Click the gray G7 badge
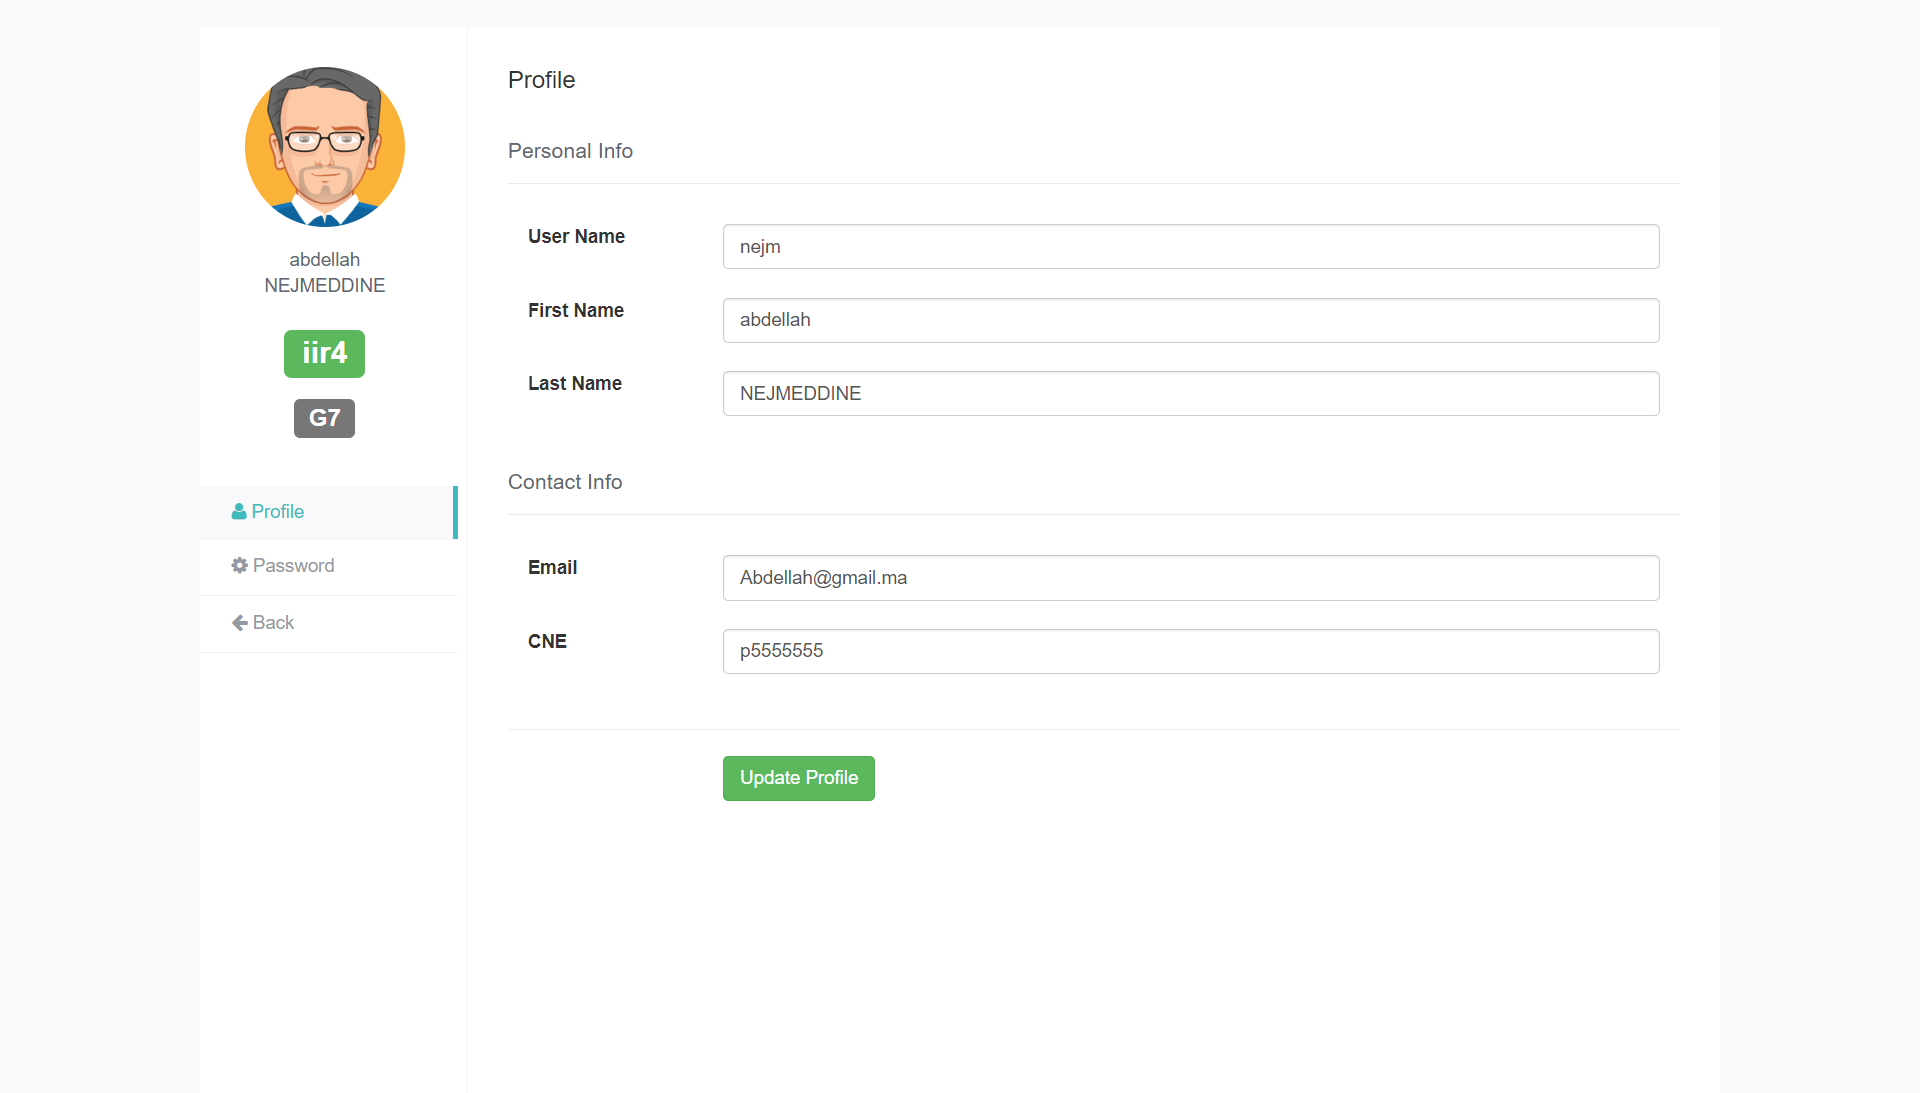This screenshot has width=1920, height=1093. [324, 418]
